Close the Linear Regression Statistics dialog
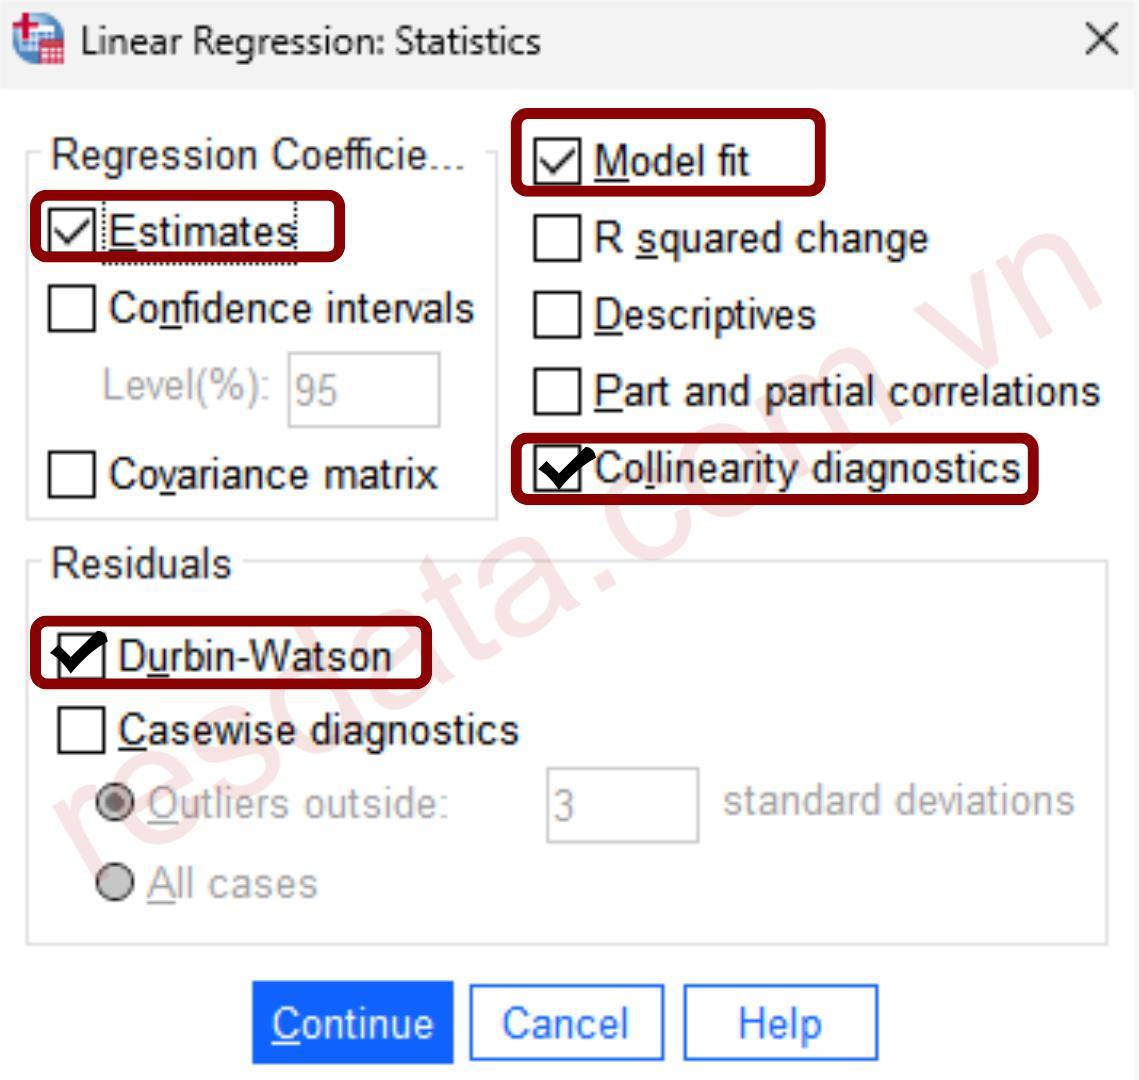This screenshot has height=1080, width=1139. [x=1101, y=41]
